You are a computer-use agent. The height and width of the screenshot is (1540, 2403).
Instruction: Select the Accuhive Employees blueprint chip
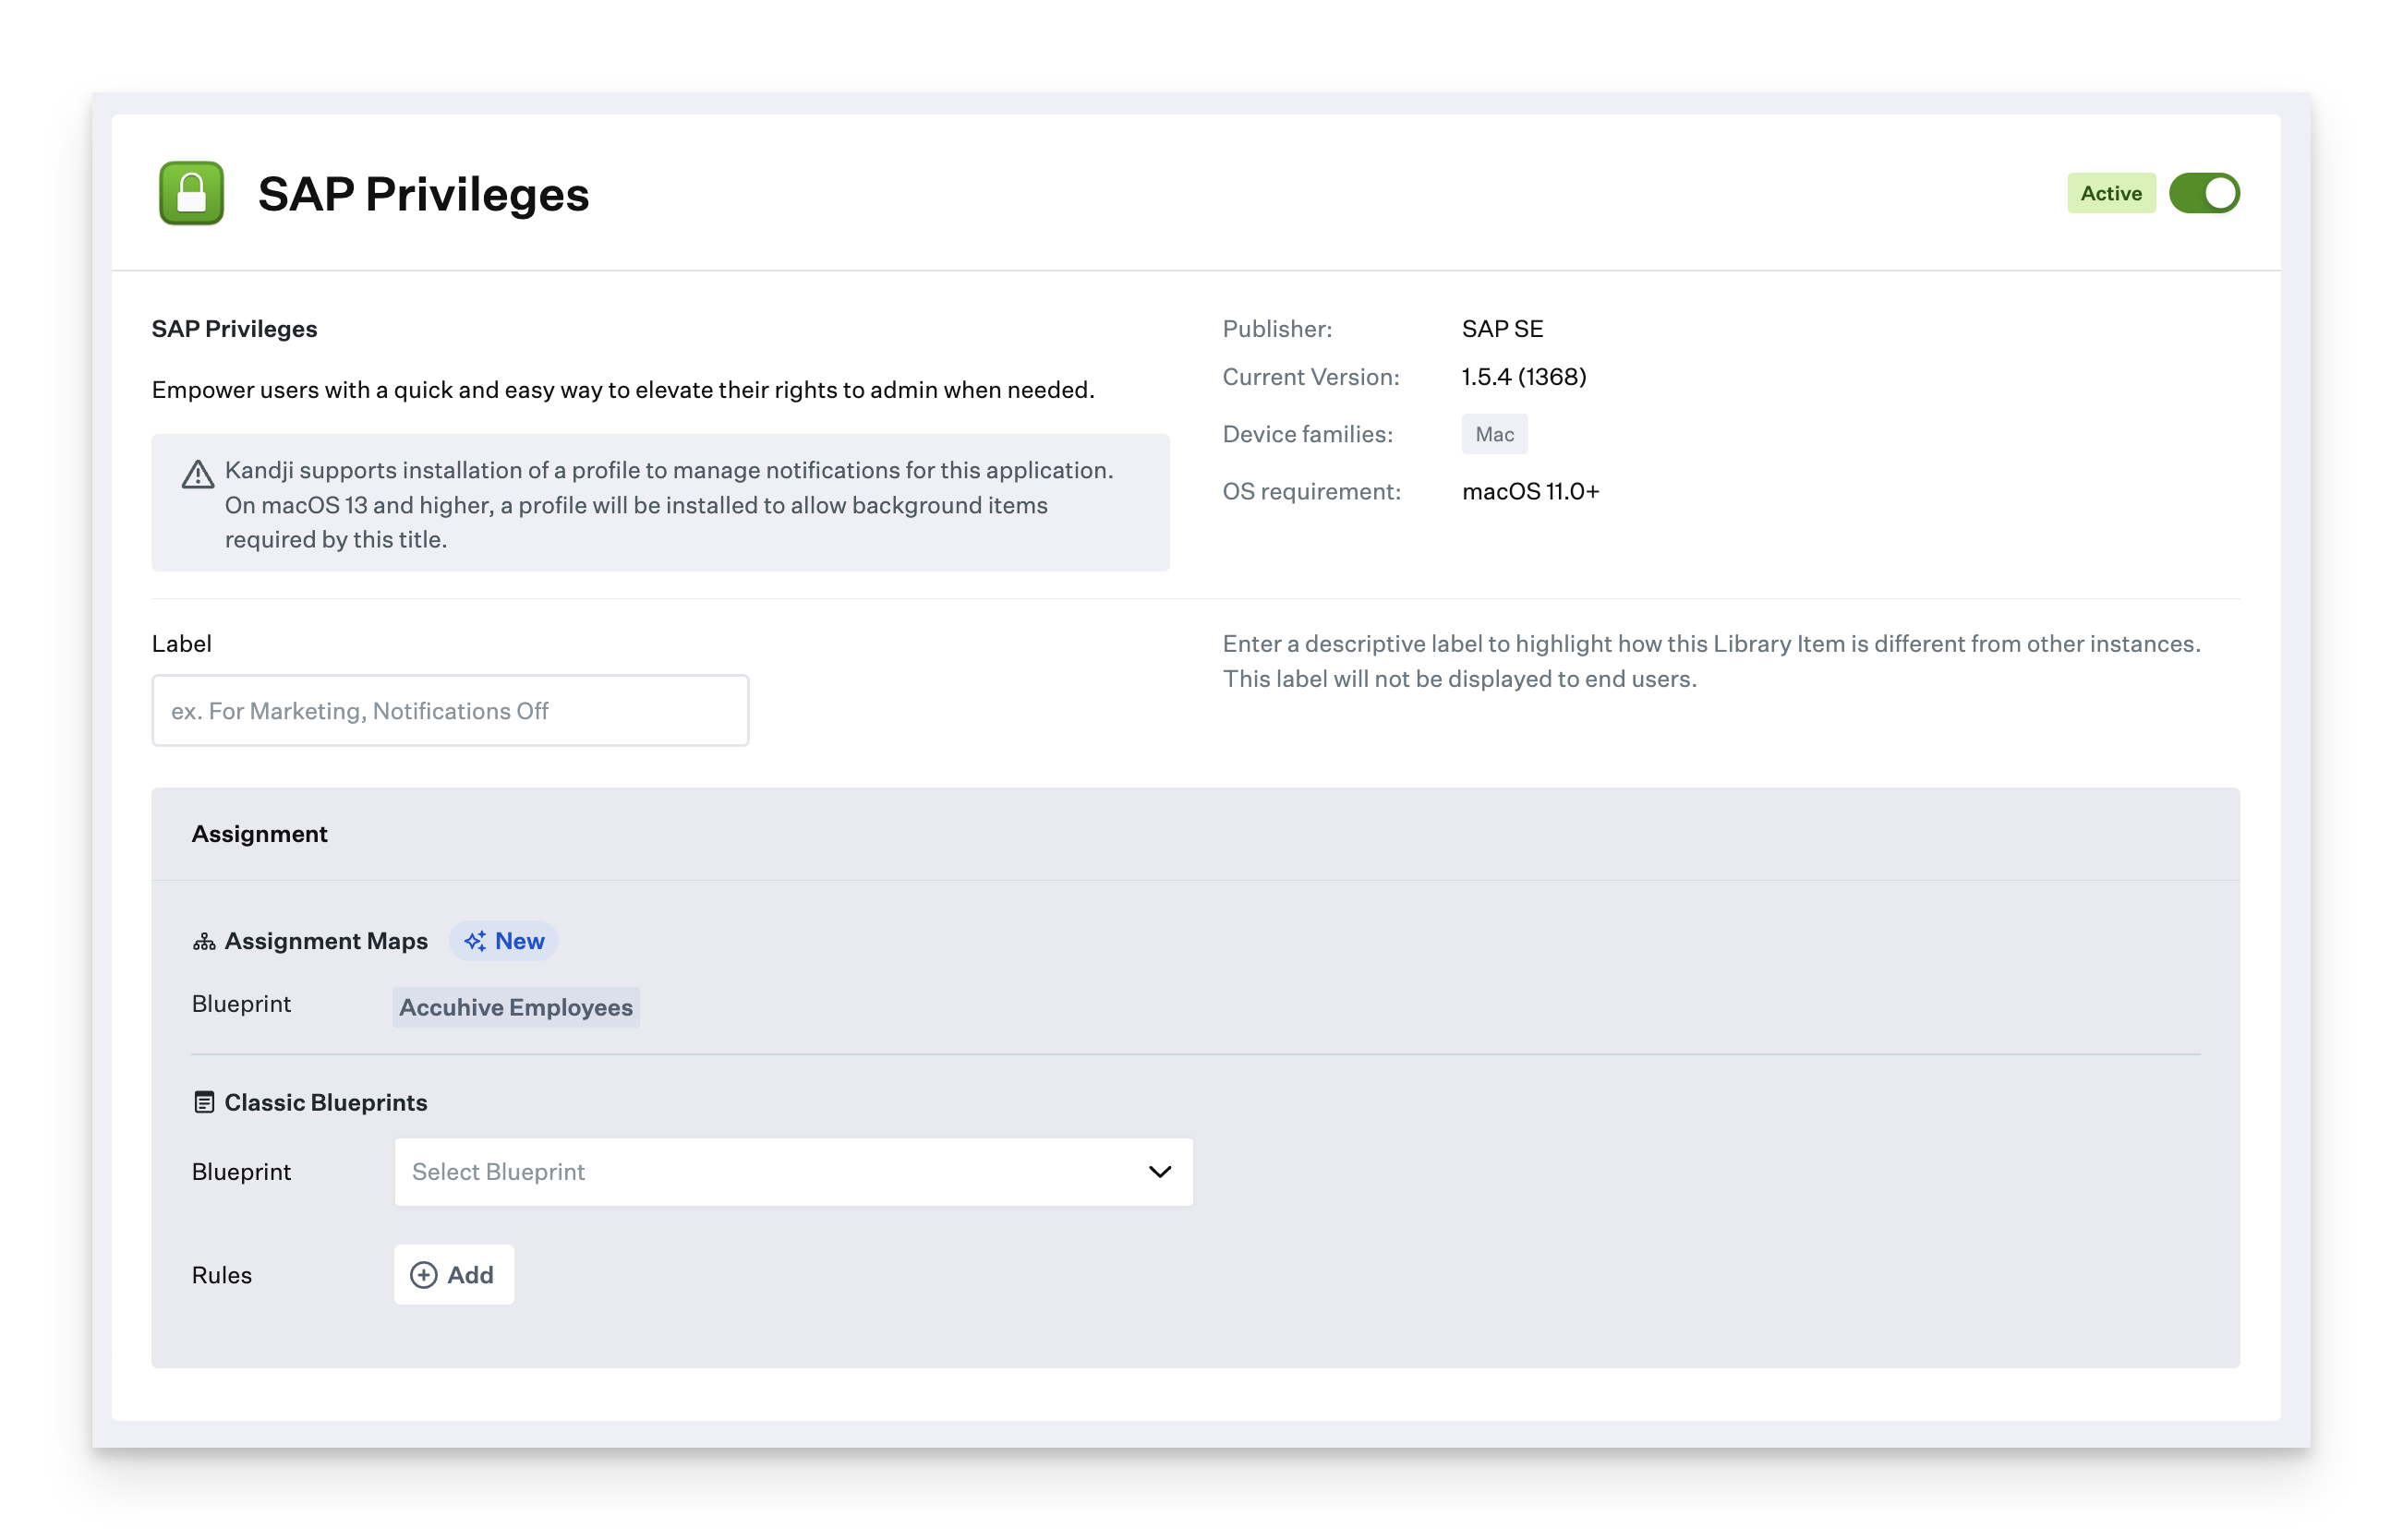click(x=516, y=1007)
